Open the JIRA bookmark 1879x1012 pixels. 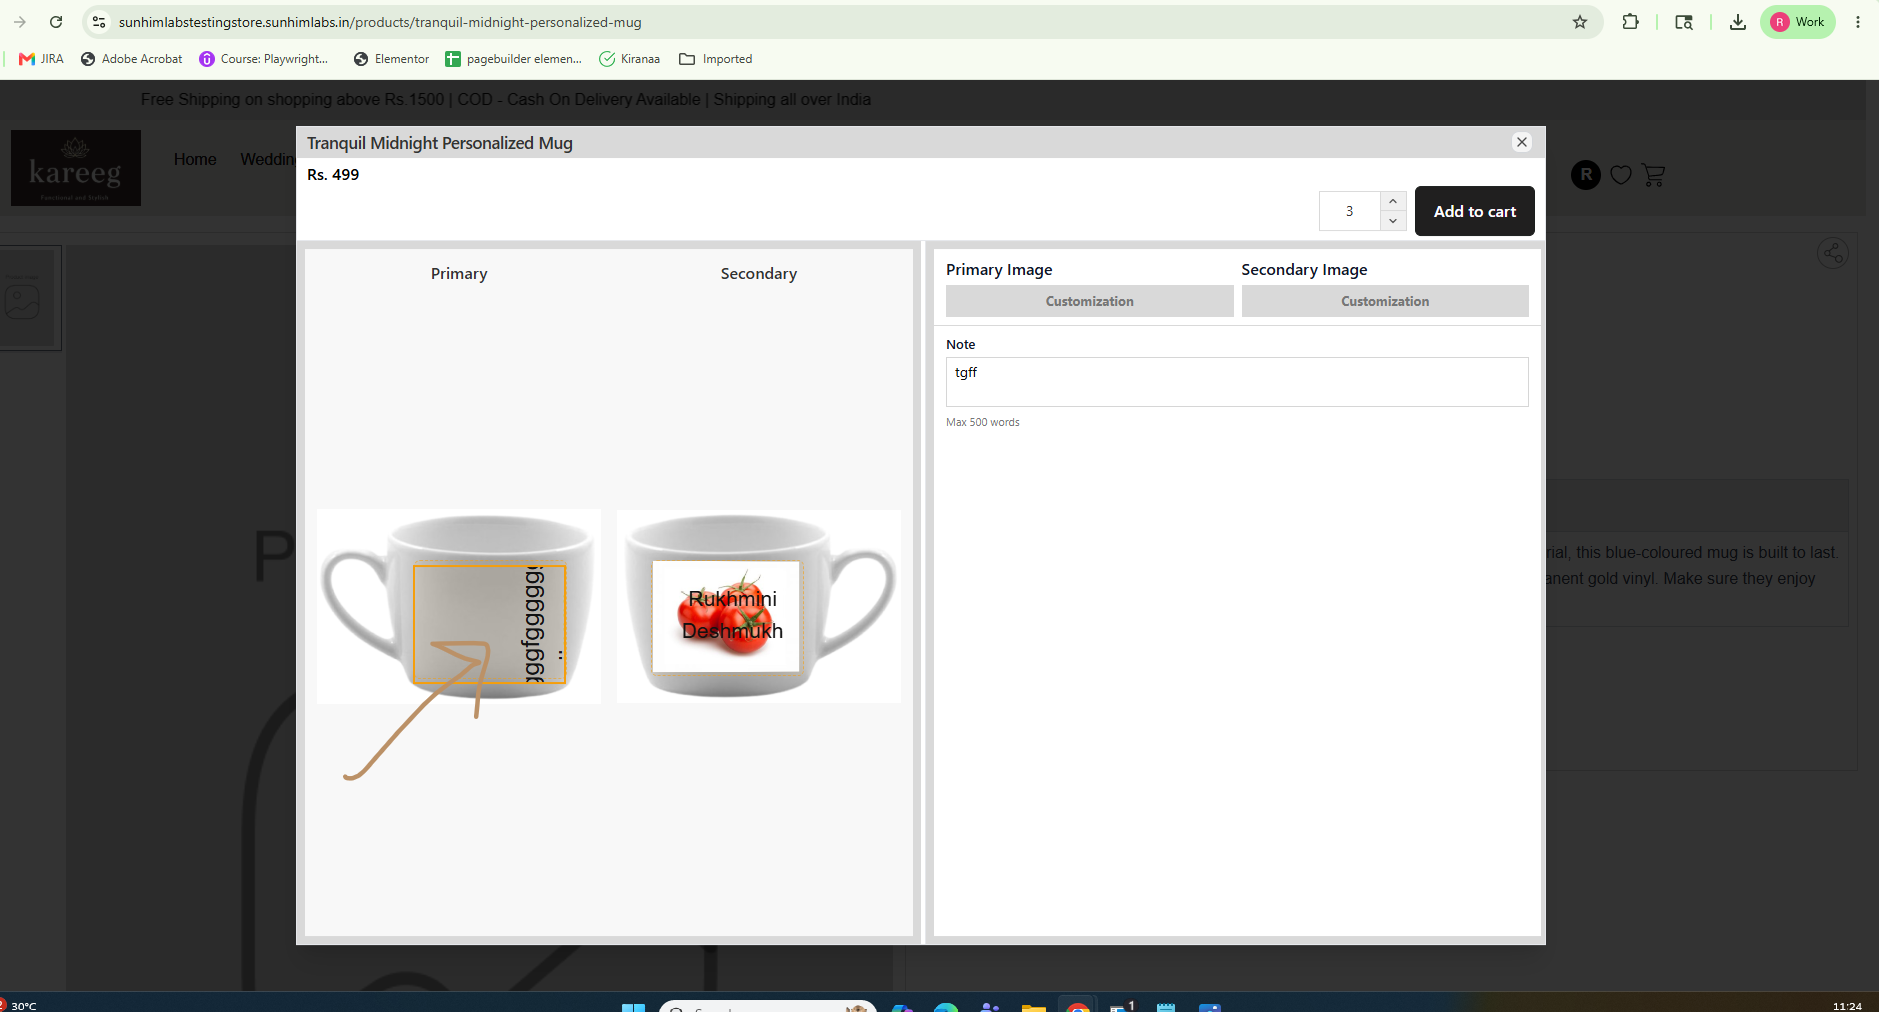[41, 59]
